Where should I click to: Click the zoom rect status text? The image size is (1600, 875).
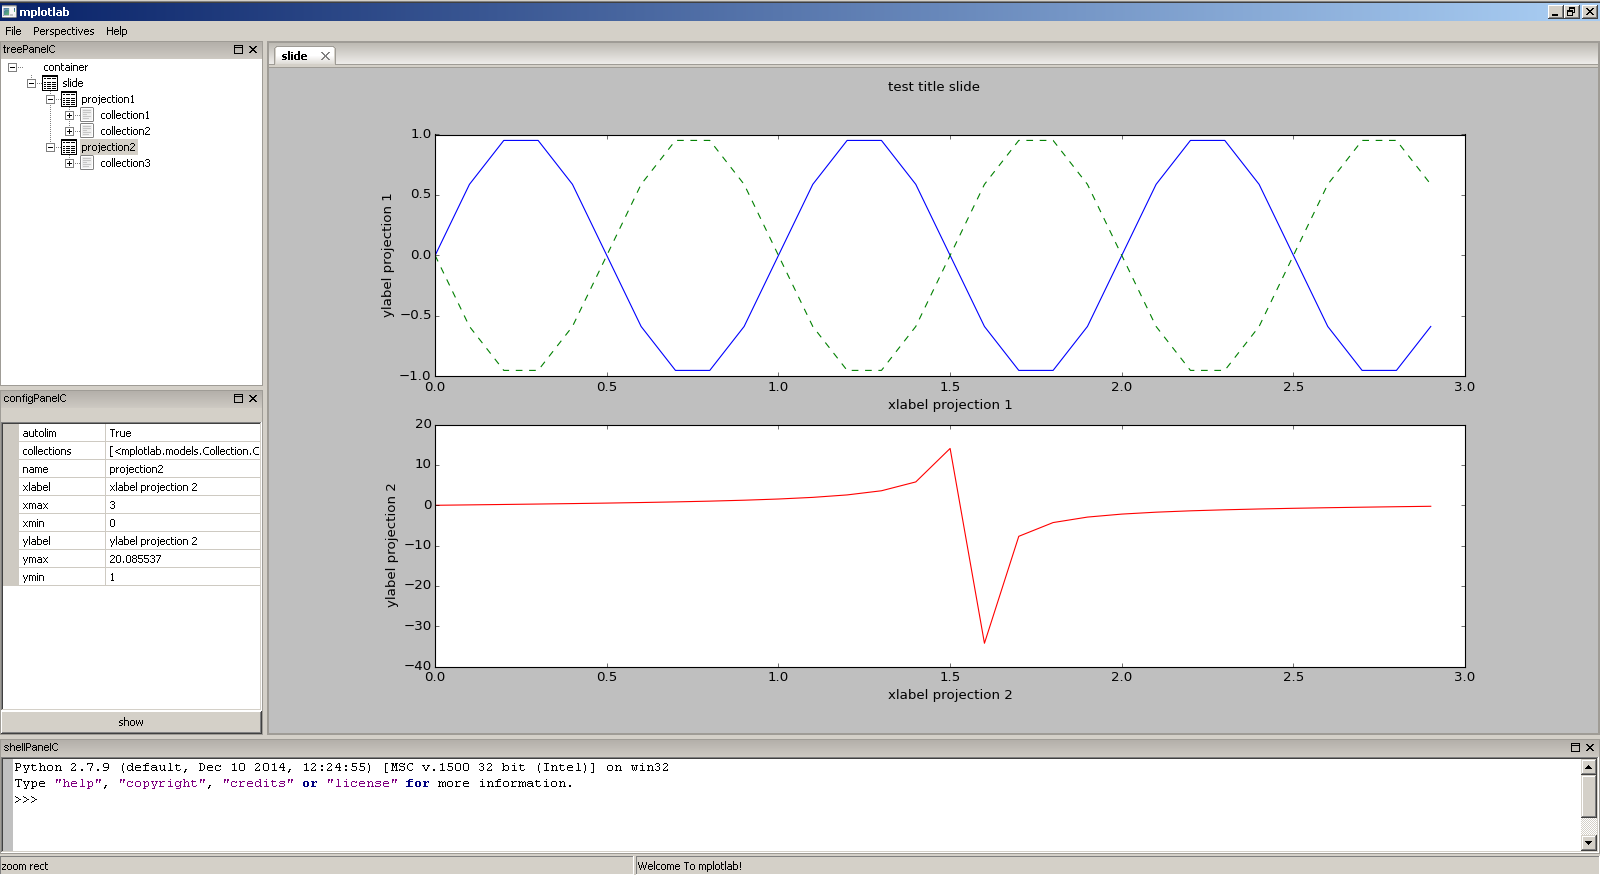pos(25,866)
